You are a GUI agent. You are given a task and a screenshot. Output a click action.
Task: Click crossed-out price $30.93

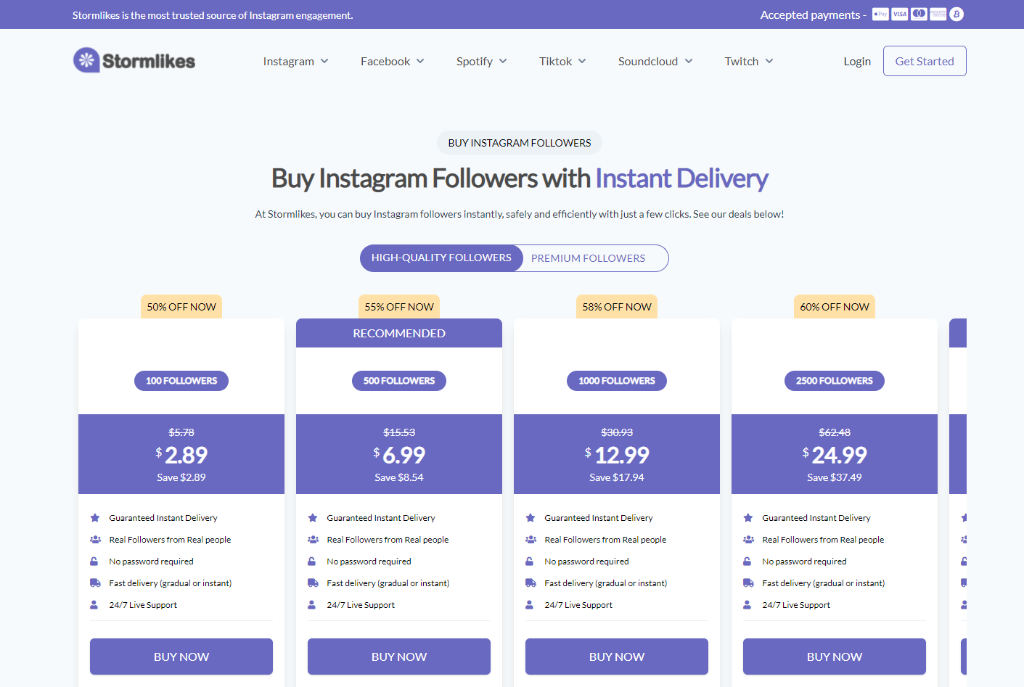pos(616,432)
